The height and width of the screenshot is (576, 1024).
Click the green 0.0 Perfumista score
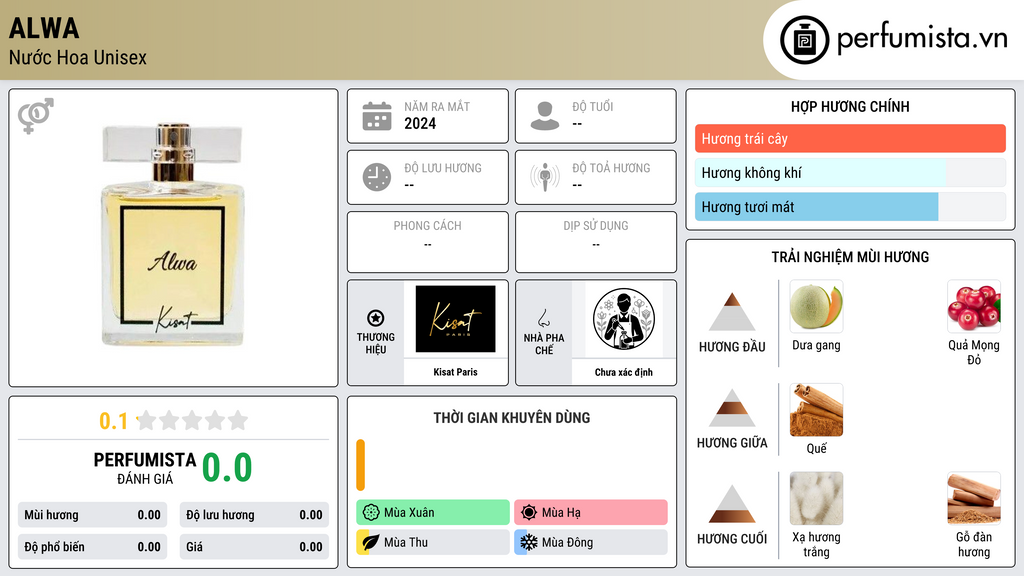coord(227,468)
